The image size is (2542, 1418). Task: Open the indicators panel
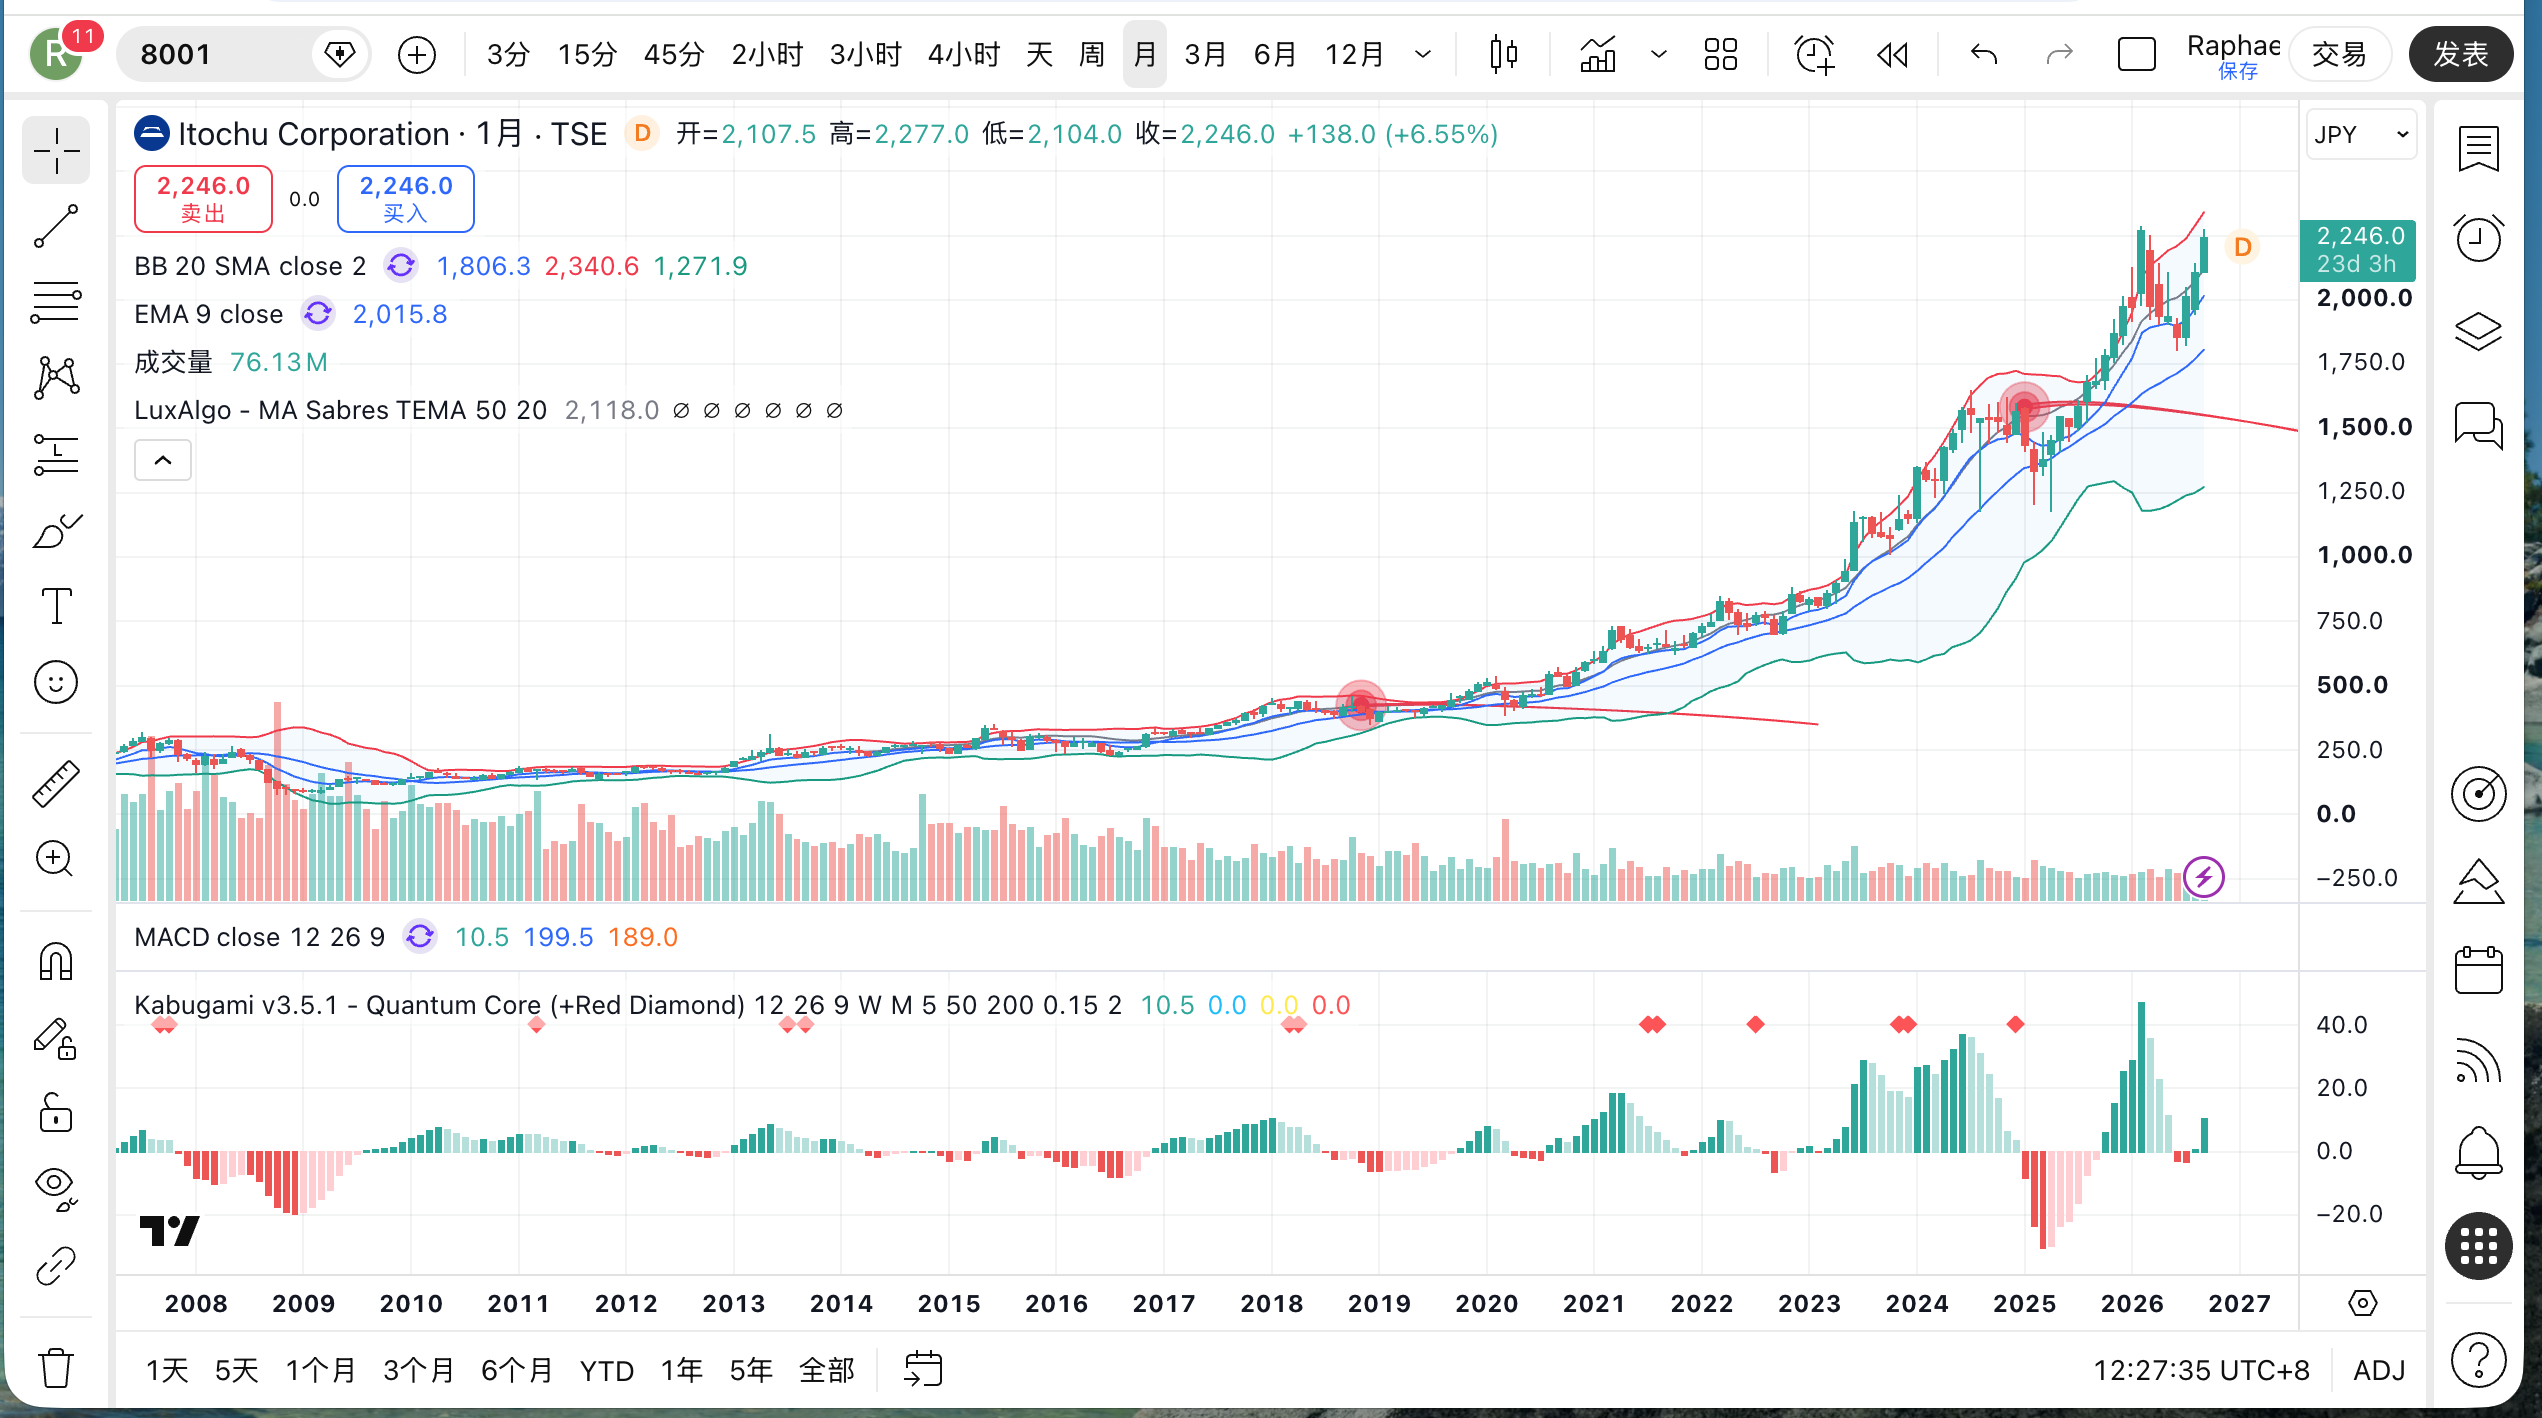(x=1598, y=54)
